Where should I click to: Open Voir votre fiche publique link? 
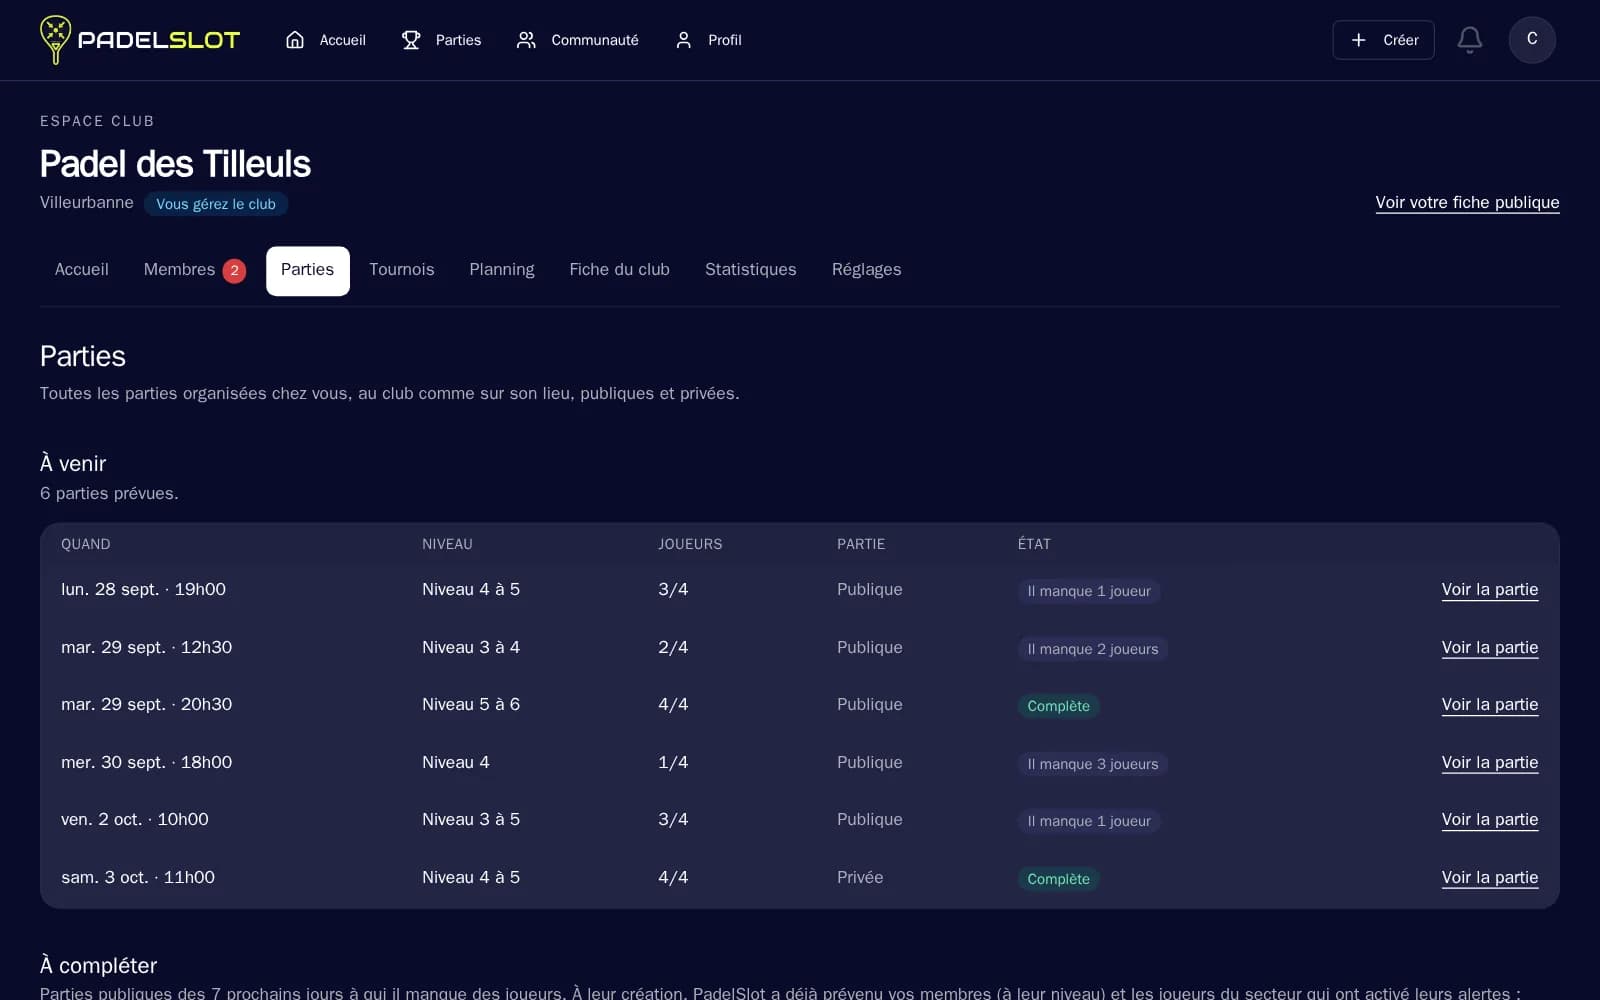[x=1467, y=203]
